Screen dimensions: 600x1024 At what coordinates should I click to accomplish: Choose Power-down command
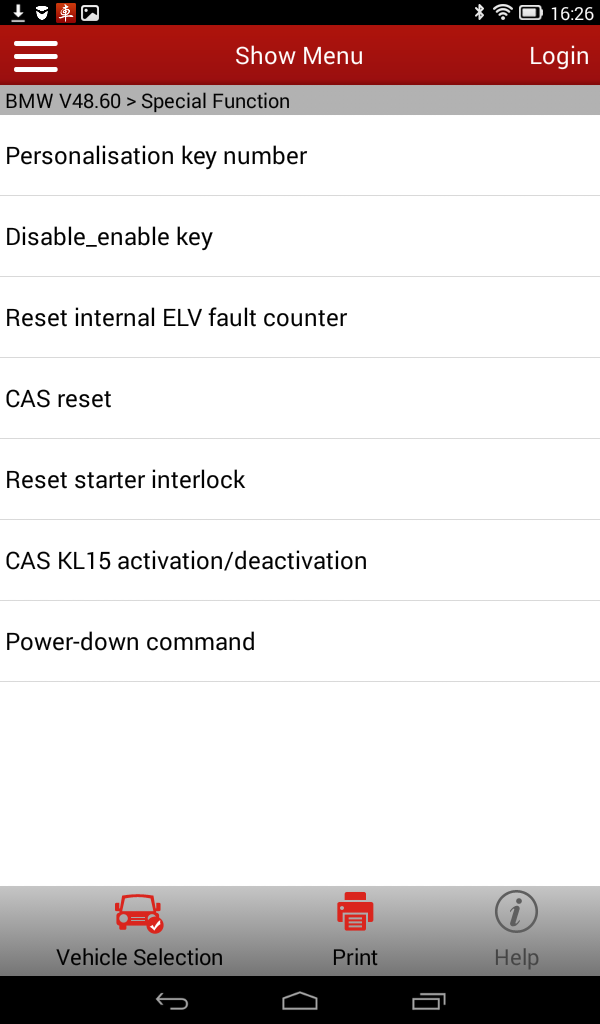tap(300, 641)
